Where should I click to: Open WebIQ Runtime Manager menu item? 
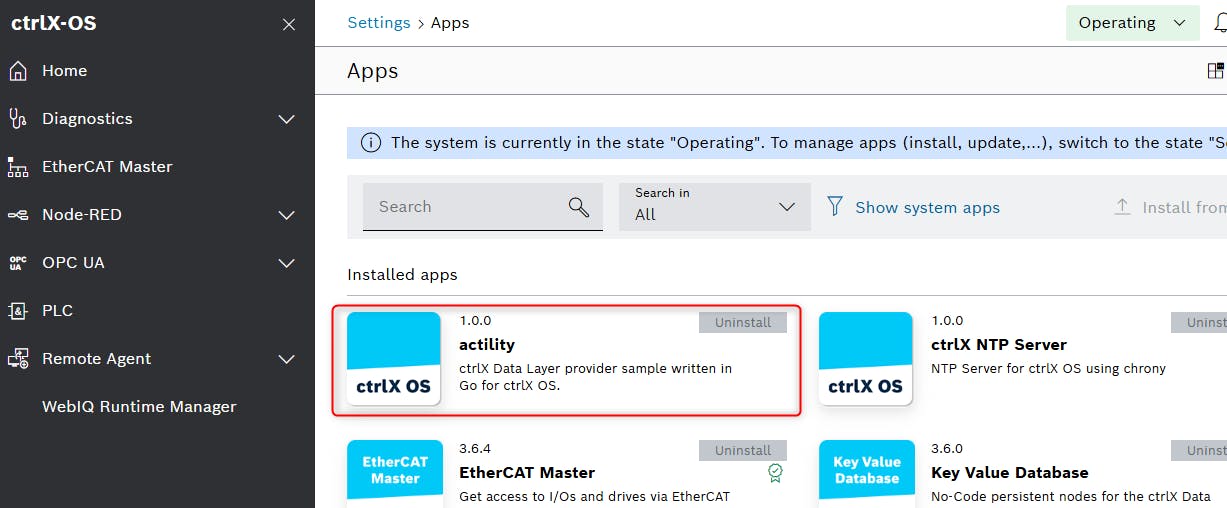point(139,407)
